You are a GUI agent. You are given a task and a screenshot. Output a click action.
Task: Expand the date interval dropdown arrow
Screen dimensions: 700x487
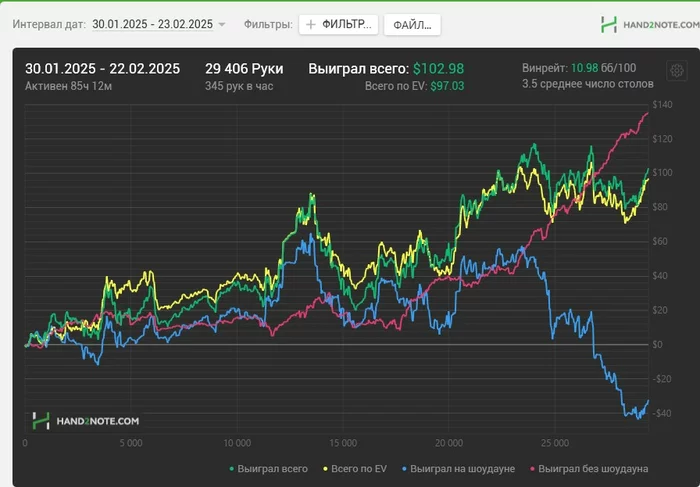click(222, 25)
